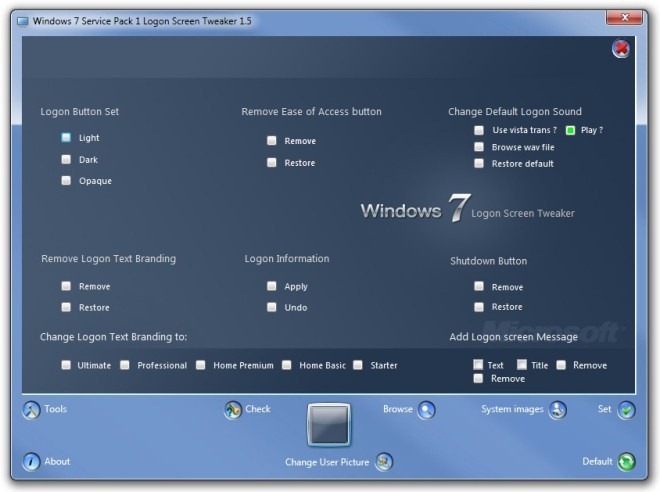Click the Change User Picture icon

point(383,462)
